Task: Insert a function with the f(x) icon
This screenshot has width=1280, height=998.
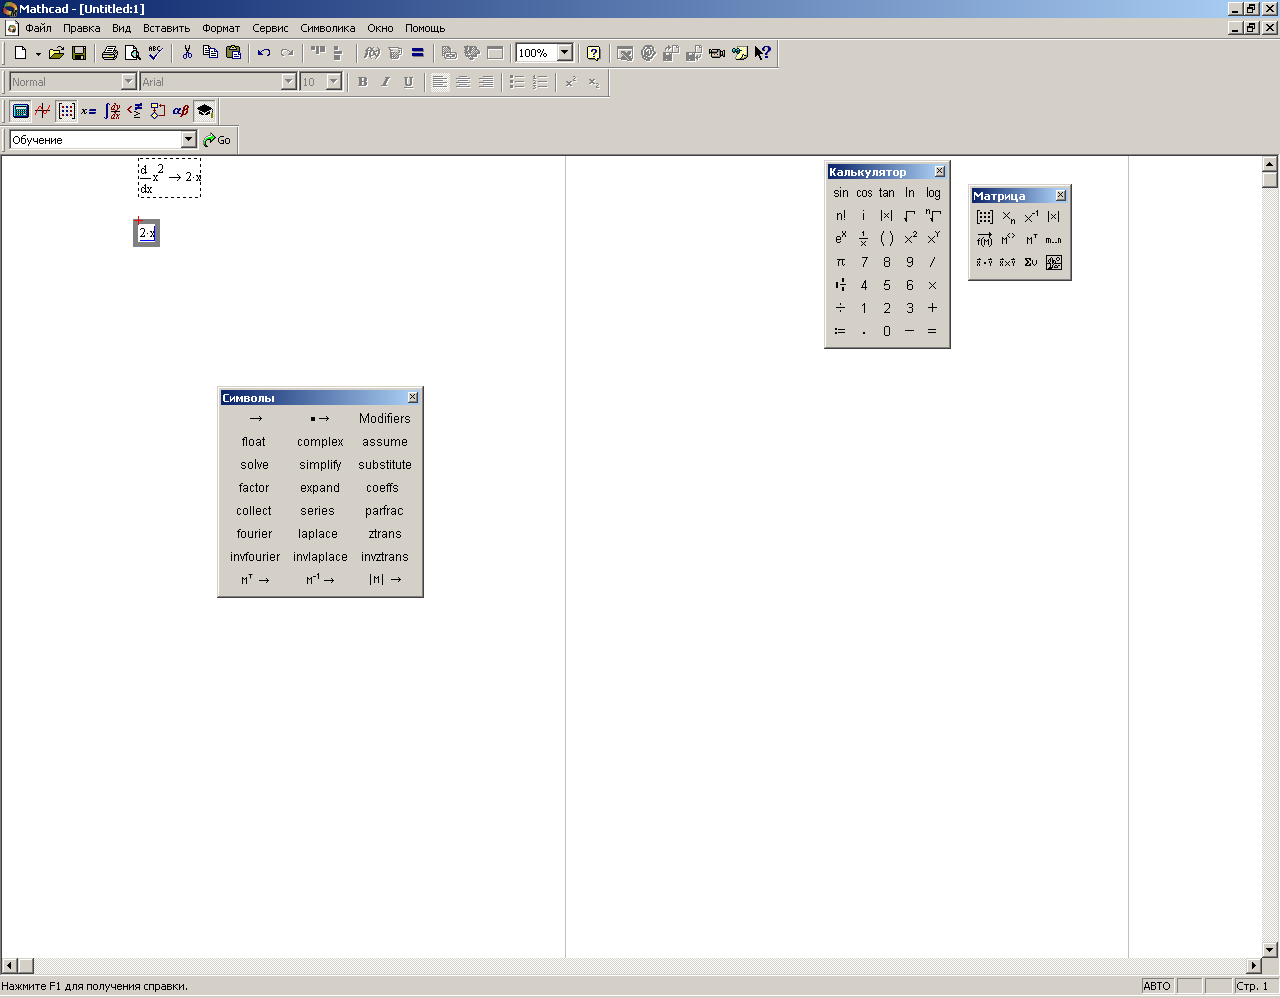Action: point(372,53)
